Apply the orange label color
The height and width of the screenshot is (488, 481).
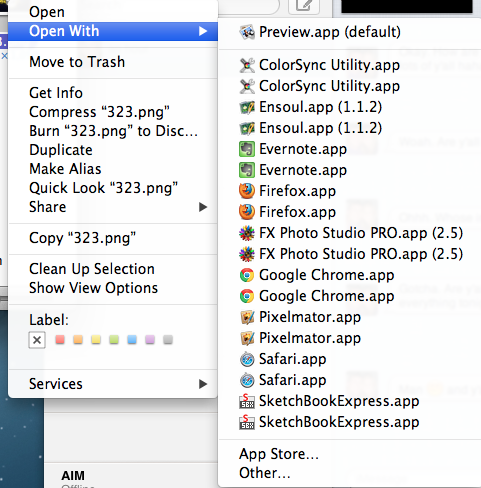78,340
